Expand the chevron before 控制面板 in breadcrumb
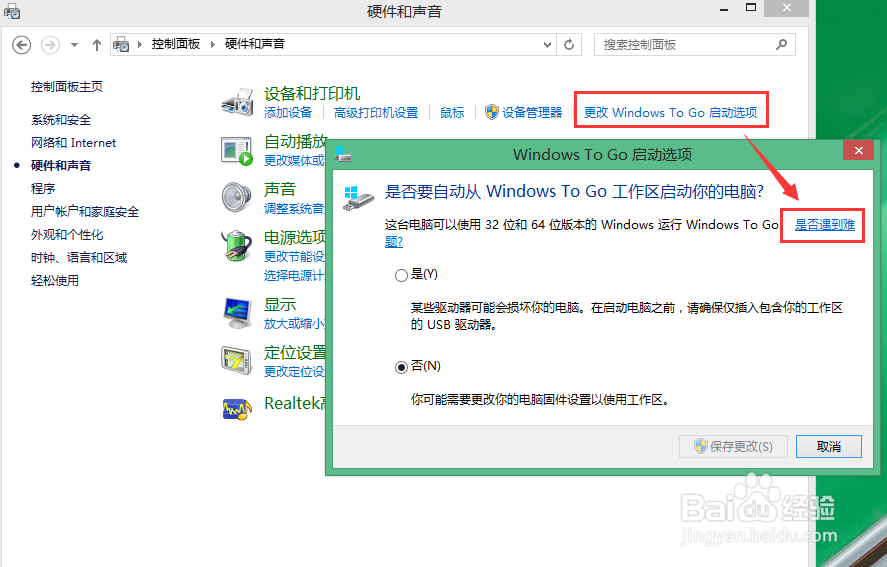Viewport: 887px width, 567px height. click(140, 44)
